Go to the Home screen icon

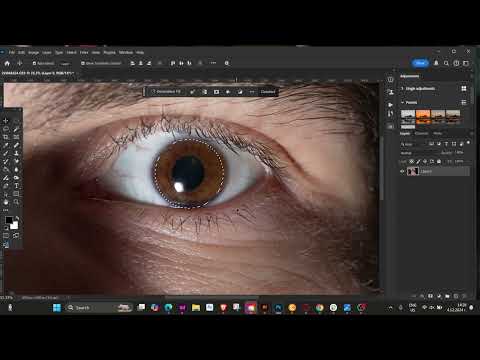pos(7,63)
